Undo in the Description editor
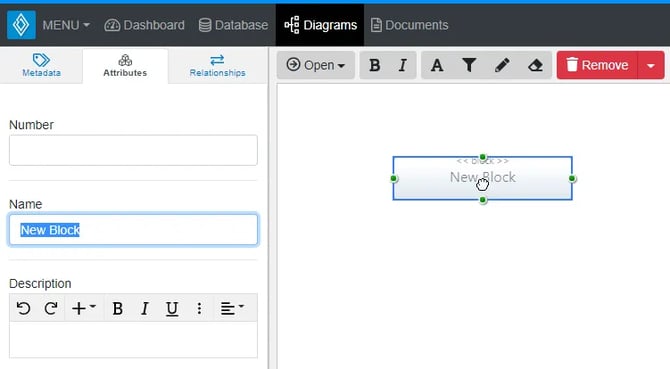The image size is (670, 369). pos(24,308)
